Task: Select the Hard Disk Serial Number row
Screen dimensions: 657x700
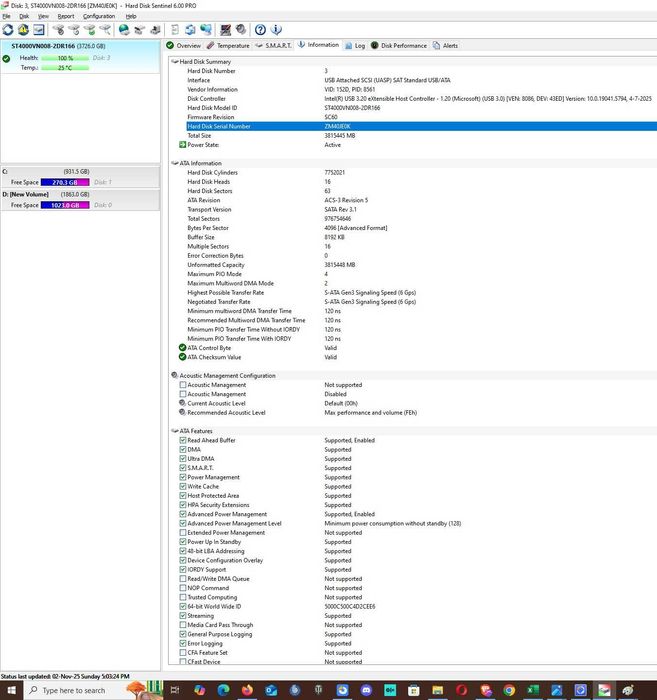Action: [x=421, y=126]
